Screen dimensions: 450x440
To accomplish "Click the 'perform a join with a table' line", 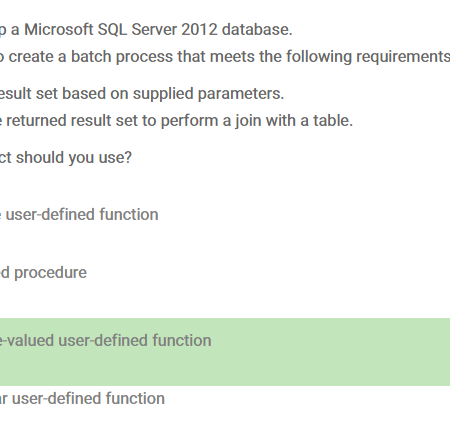I will [x=176, y=121].
